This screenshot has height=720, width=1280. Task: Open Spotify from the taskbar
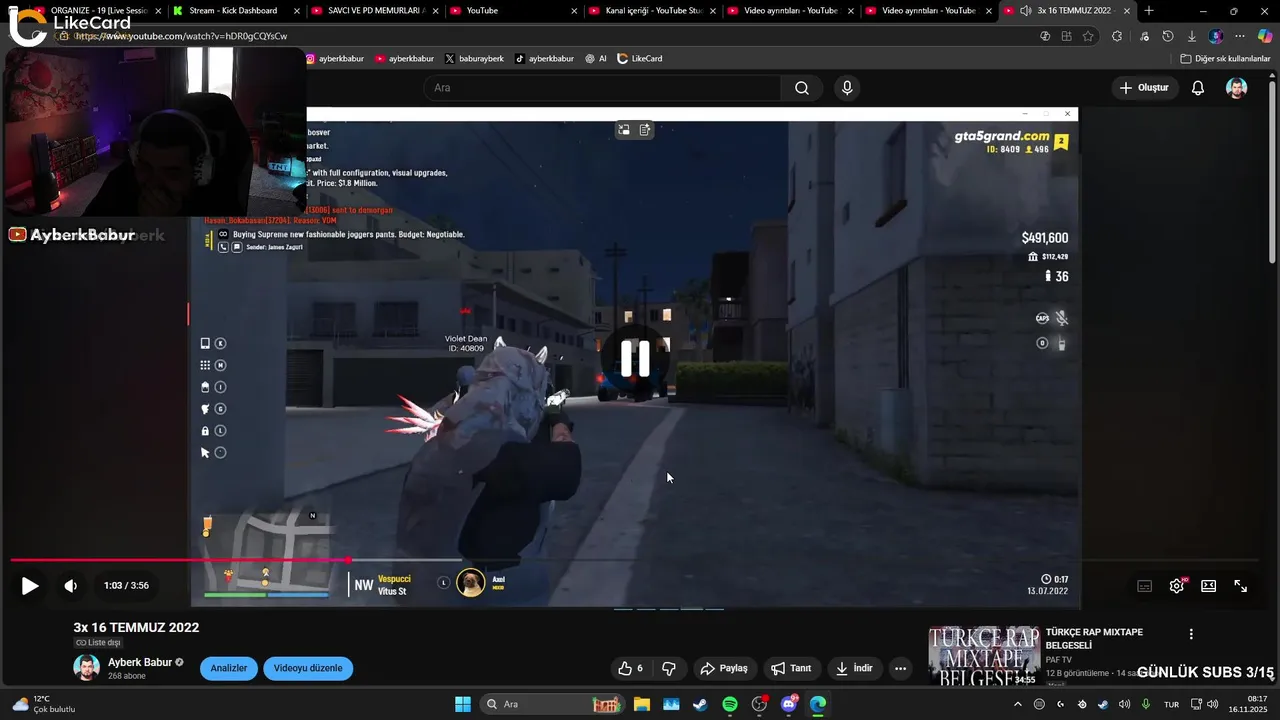(730, 704)
